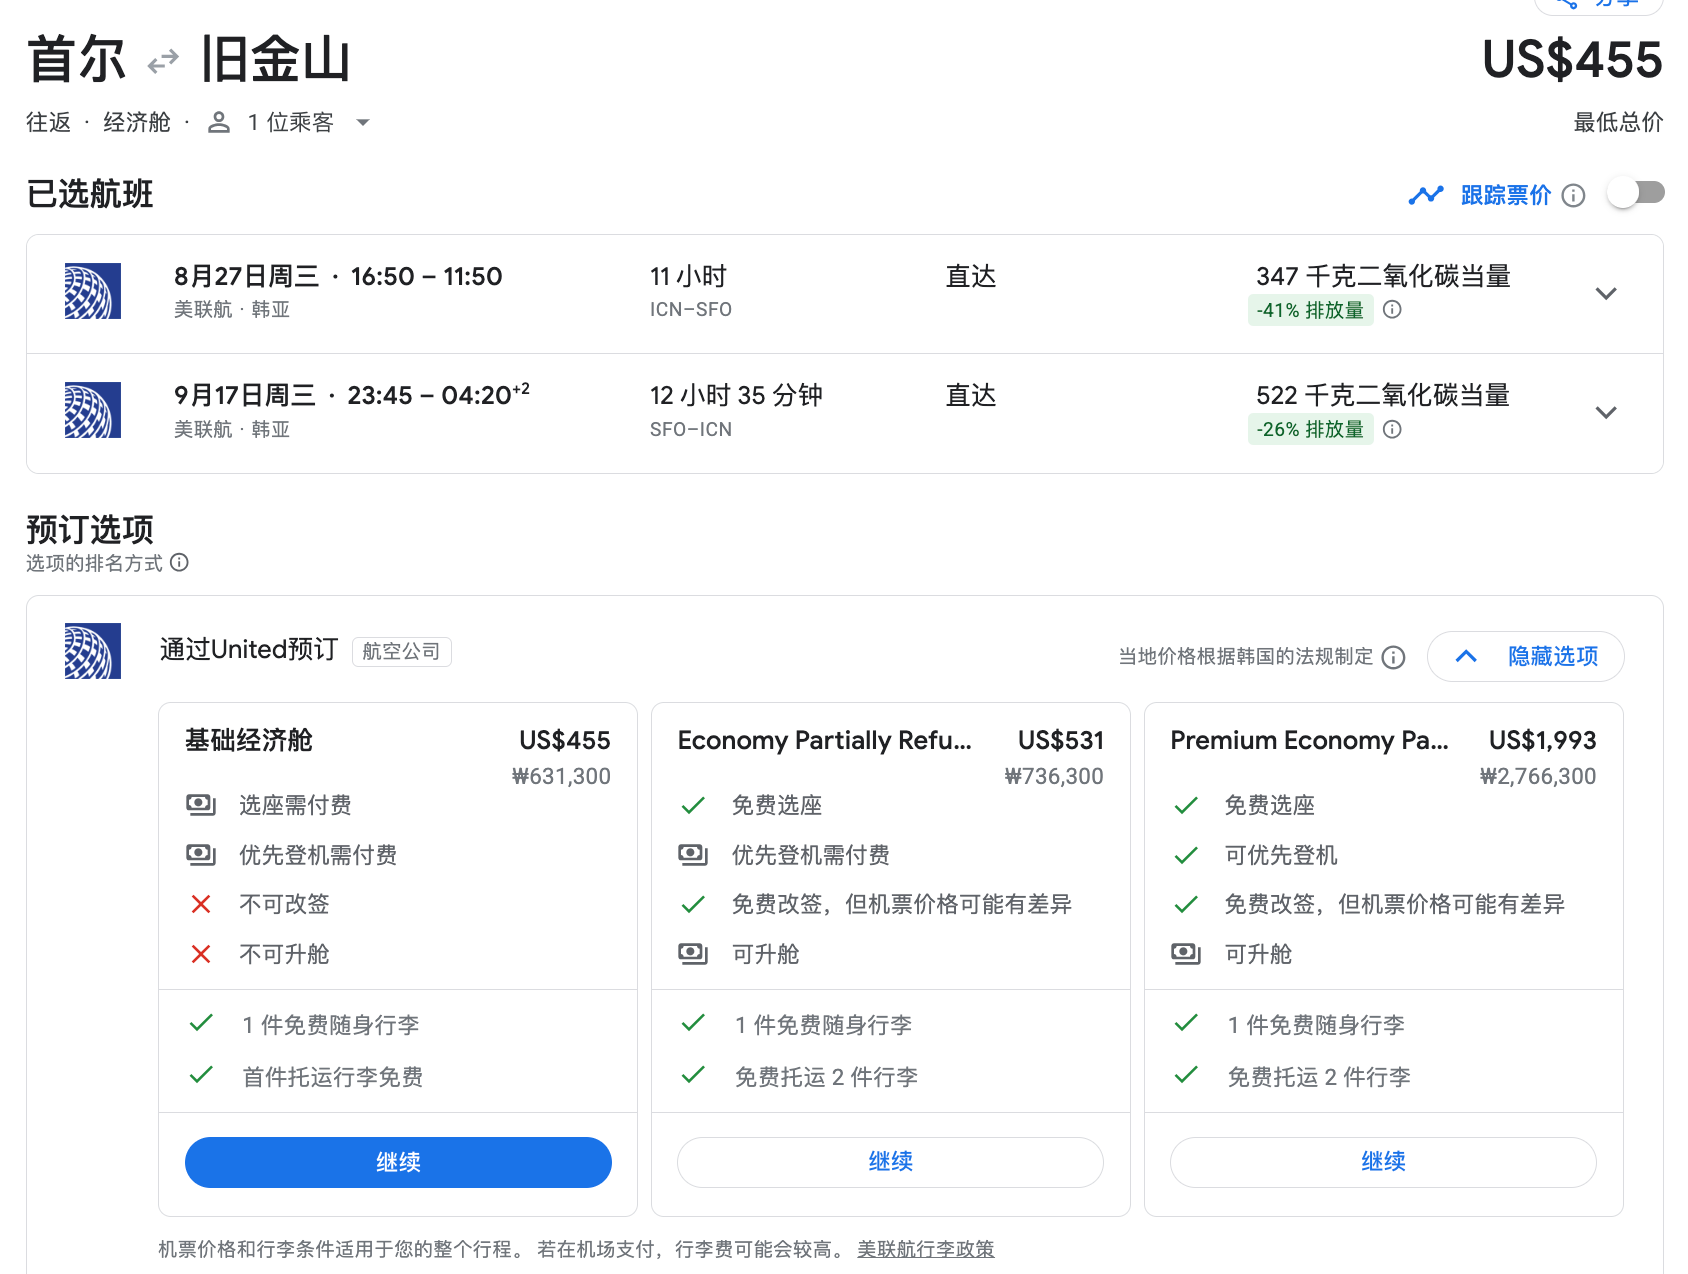Click info icon next to 当地价格根据韩国的法规制定

(x=1393, y=657)
